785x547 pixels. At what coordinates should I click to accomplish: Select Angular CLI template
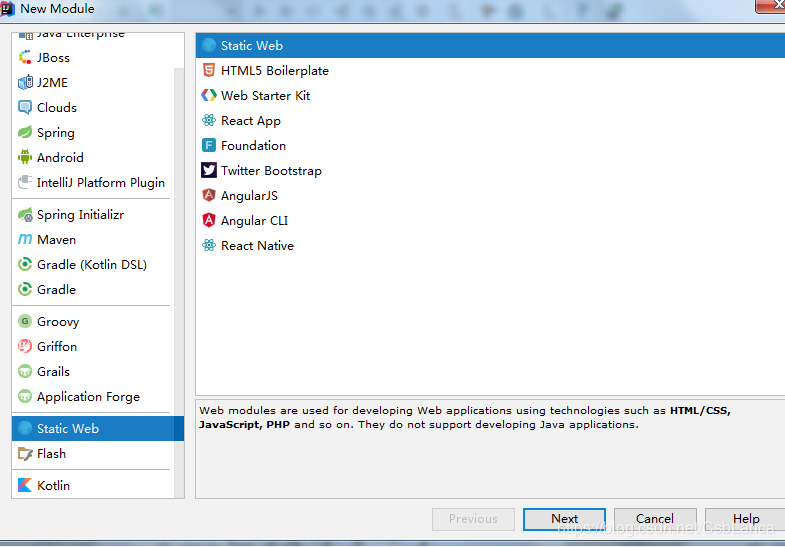(x=490, y=220)
